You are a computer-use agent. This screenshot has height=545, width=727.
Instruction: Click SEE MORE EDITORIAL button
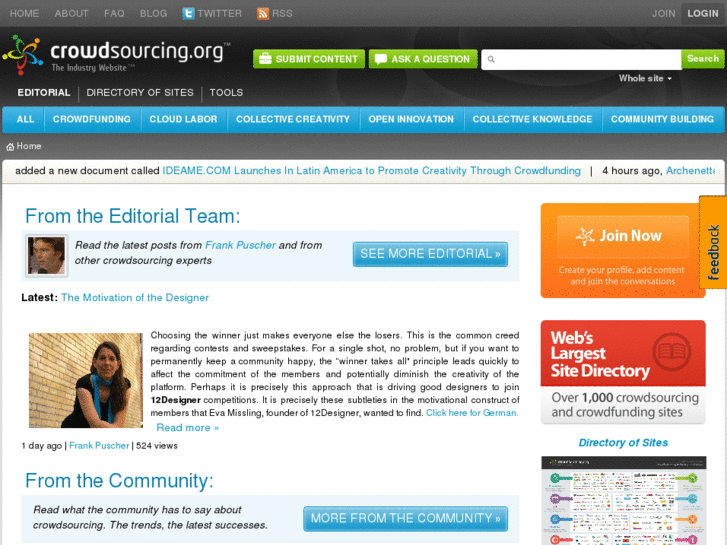430,254
